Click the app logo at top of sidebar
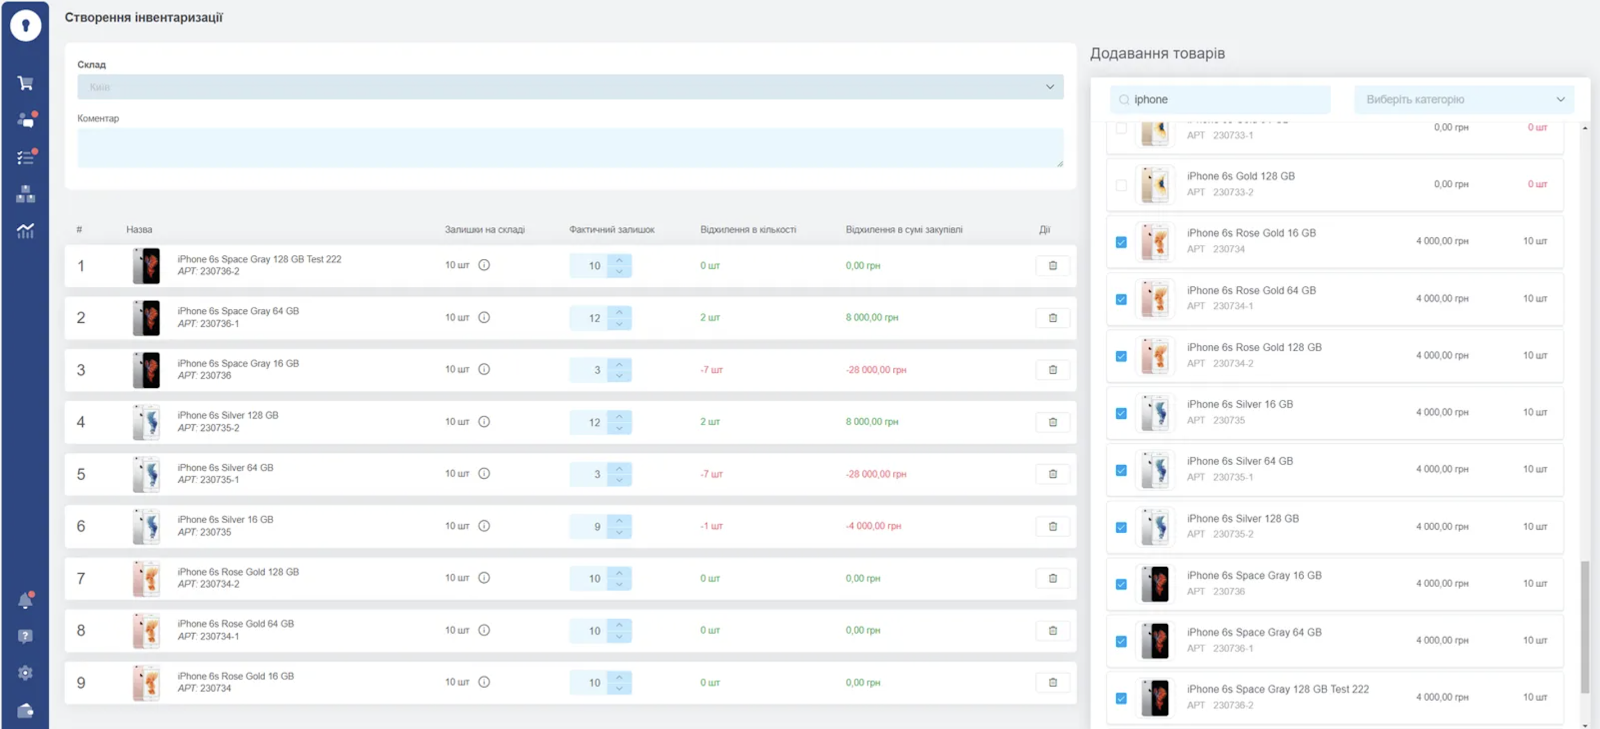 click(25, 25)
